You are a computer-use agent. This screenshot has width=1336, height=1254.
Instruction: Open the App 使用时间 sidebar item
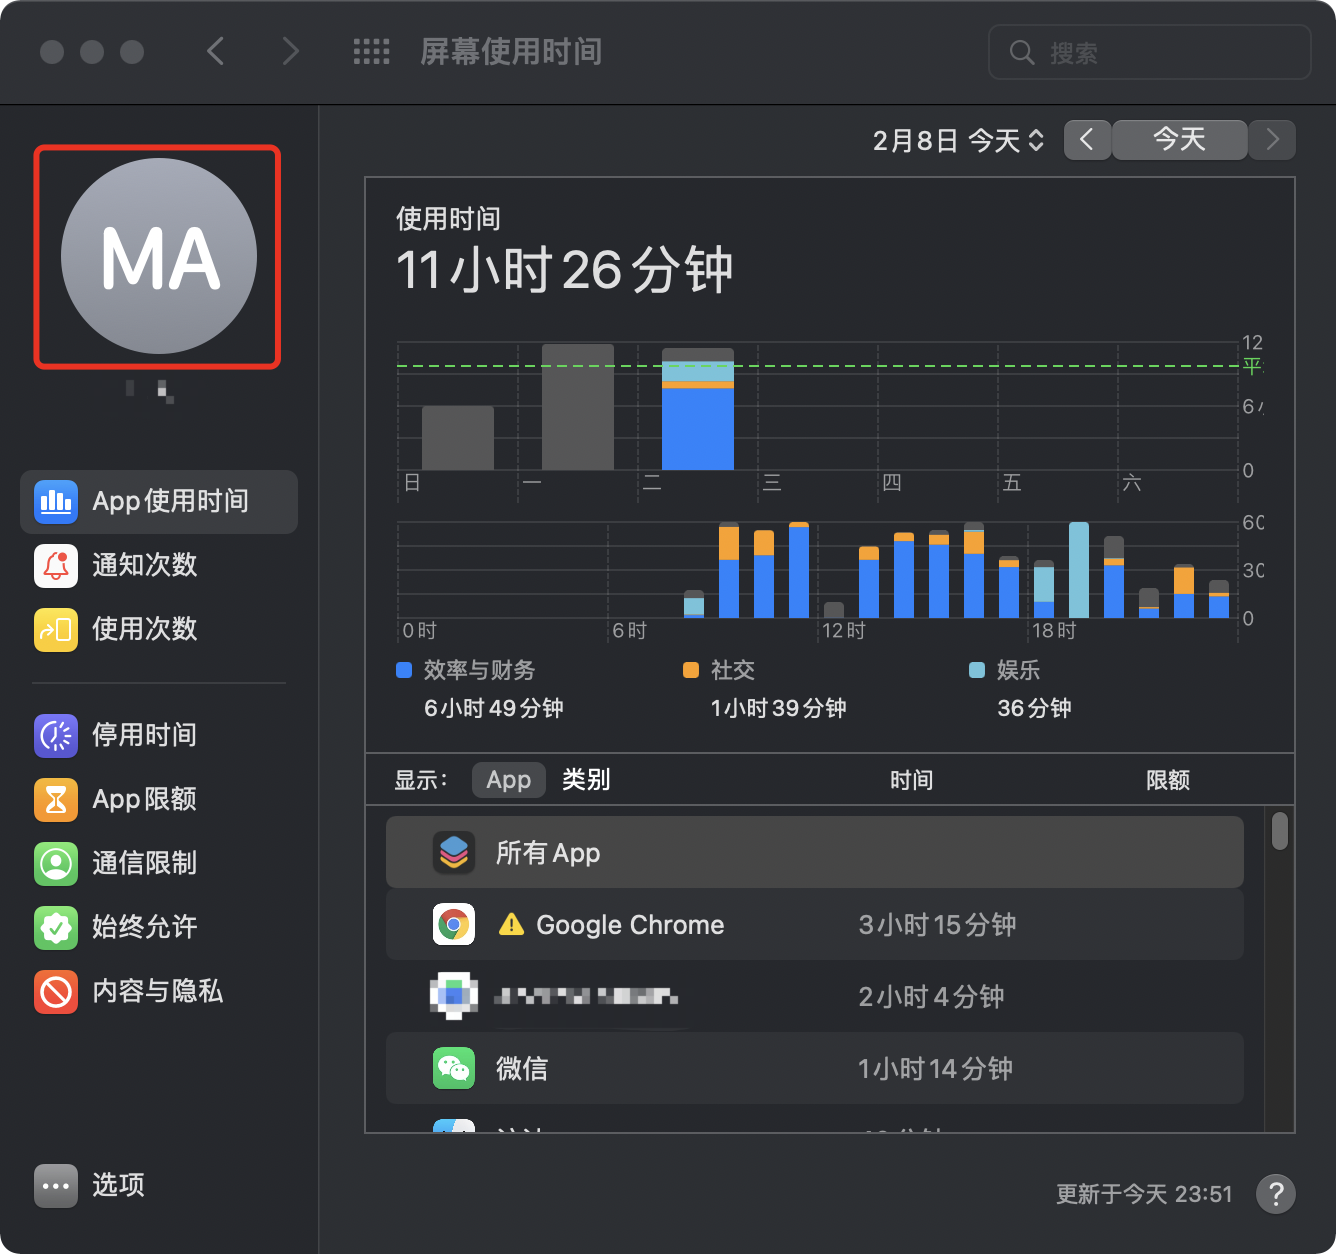[x=159, y=501]
